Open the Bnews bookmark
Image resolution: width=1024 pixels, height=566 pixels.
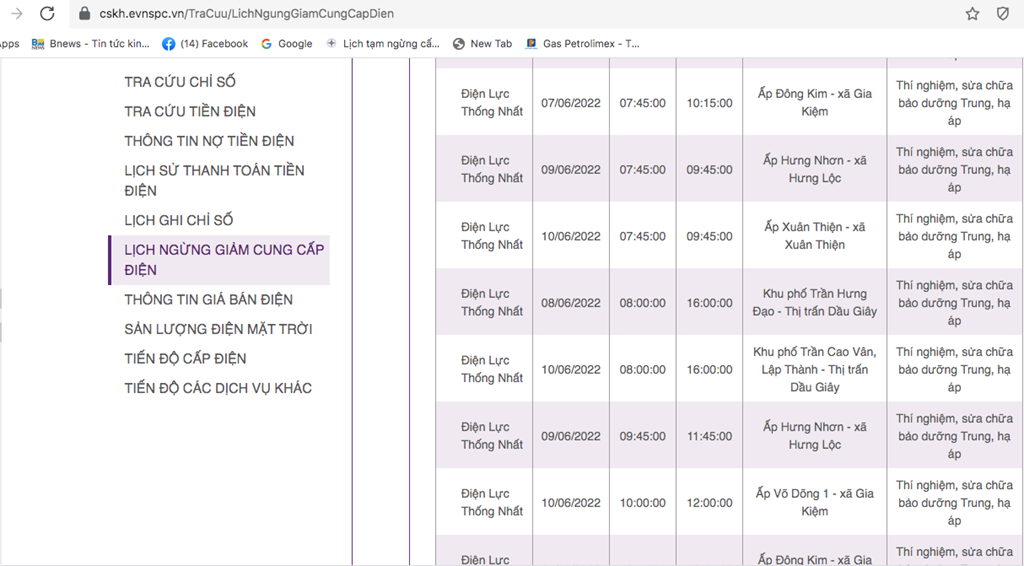point(91,44)
